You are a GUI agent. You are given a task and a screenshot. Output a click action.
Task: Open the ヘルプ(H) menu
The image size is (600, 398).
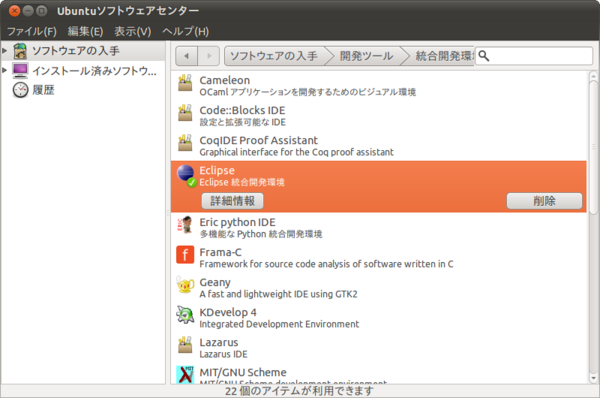tap(186, 31)
